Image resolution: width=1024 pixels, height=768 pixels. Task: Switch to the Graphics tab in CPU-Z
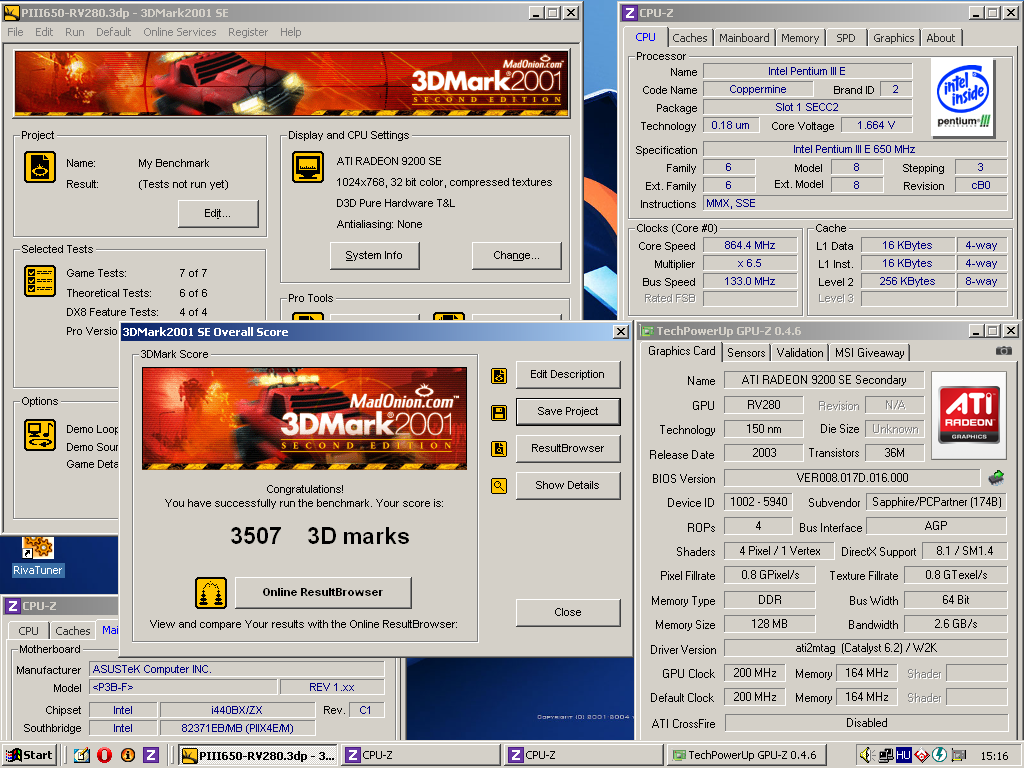pyautogui.click(x=893, y=38)
